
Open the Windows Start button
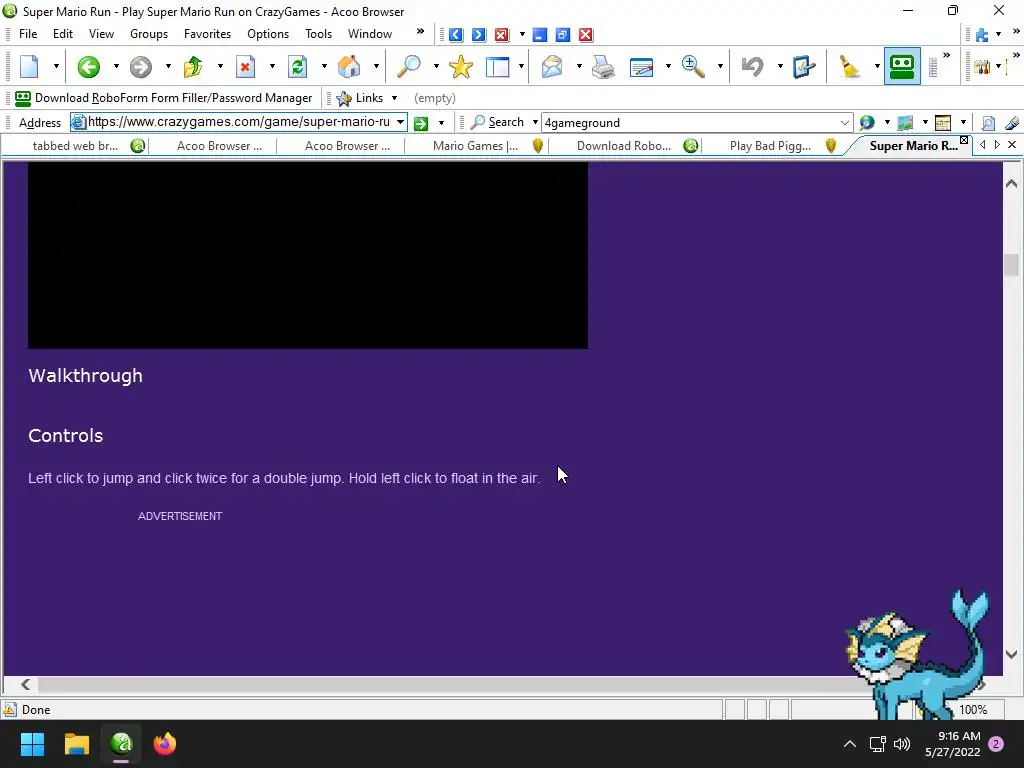32,744
